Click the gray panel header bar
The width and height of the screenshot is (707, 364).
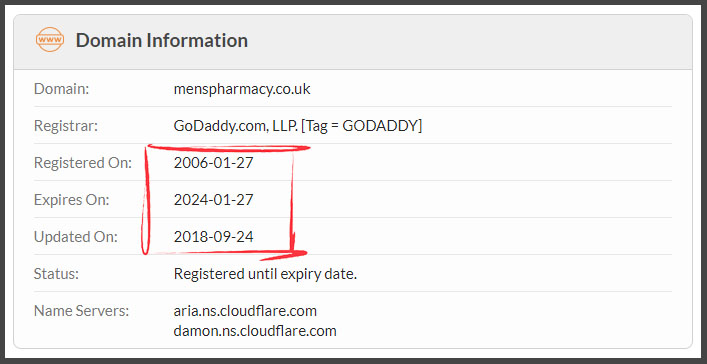353,42
